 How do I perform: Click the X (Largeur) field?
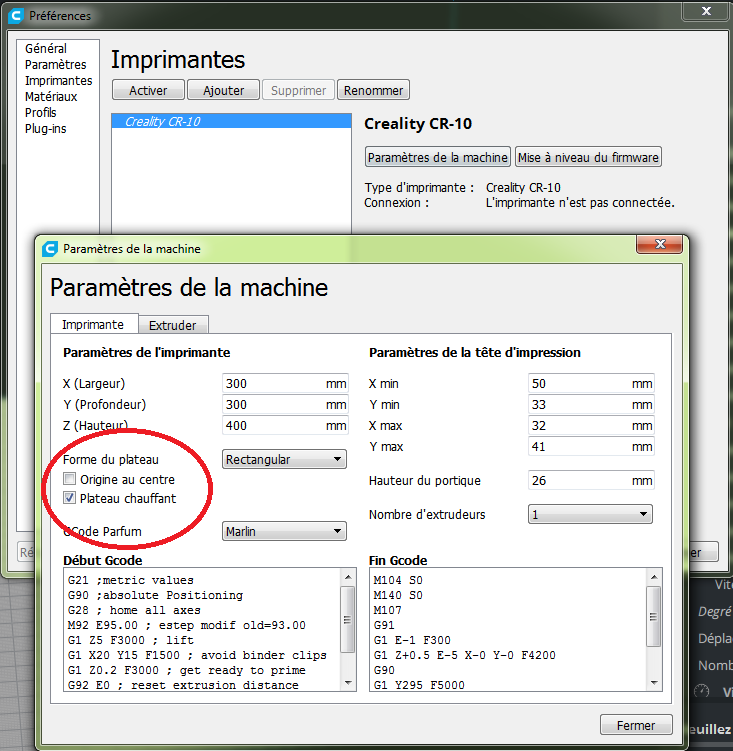(285, 384)
